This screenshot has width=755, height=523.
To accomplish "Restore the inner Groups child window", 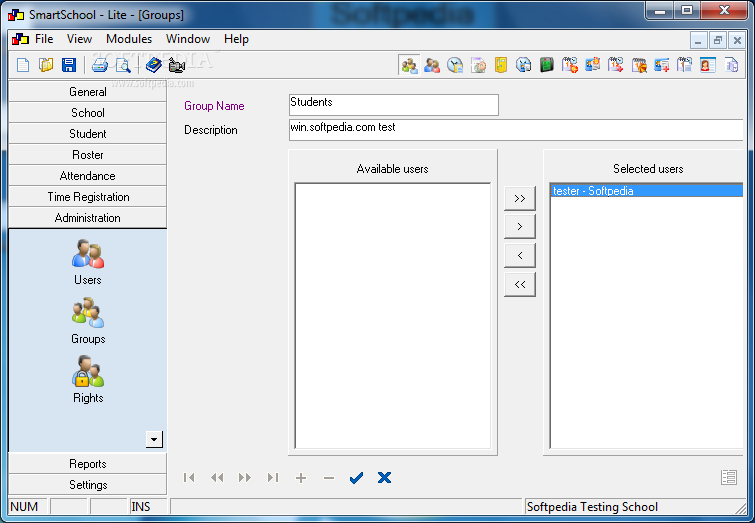I will pos(717,40).
